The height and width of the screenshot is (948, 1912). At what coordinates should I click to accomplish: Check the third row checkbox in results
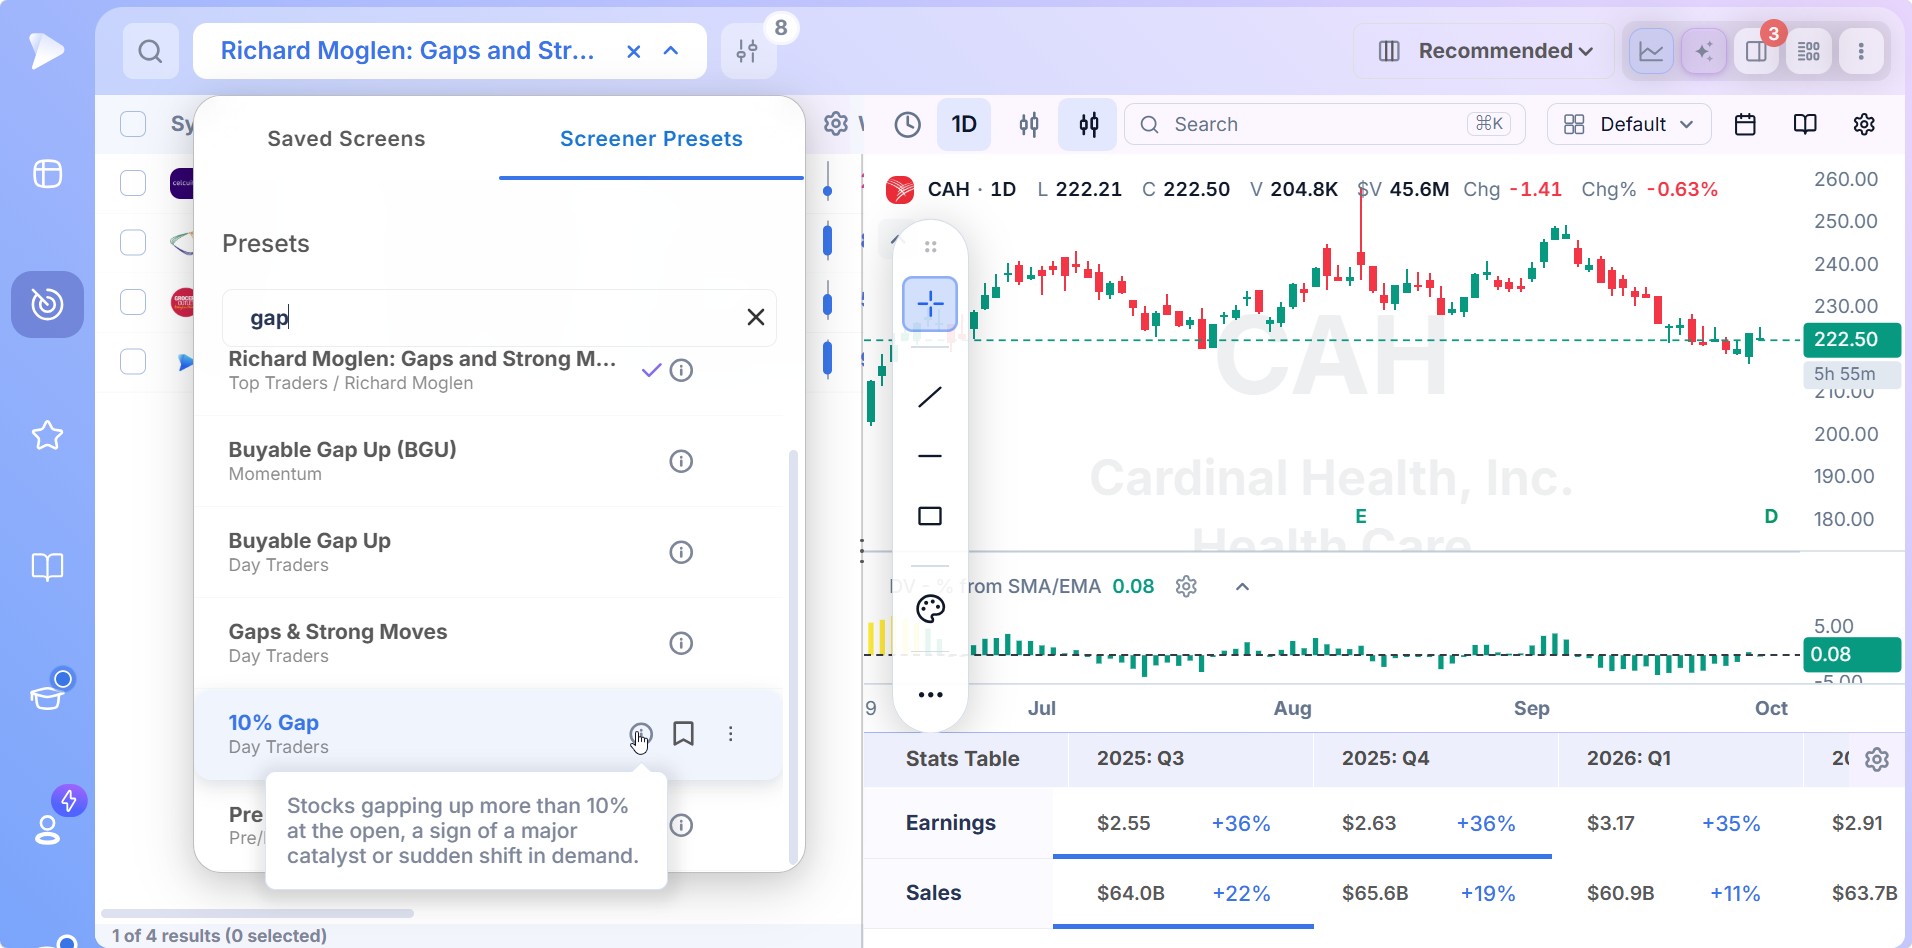pyautogui.click(x=133, y=302)
